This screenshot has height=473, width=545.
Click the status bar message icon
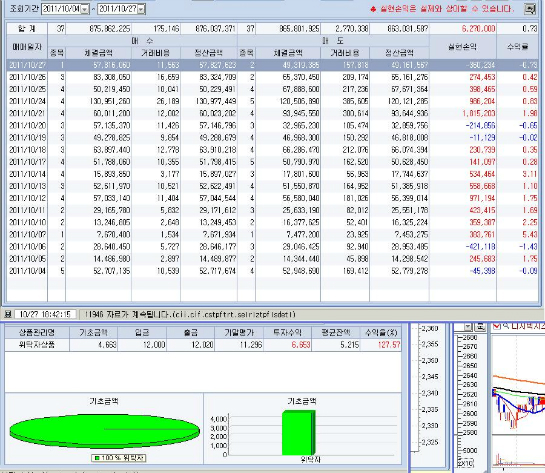pyautogui.click(x=8, y=315)
